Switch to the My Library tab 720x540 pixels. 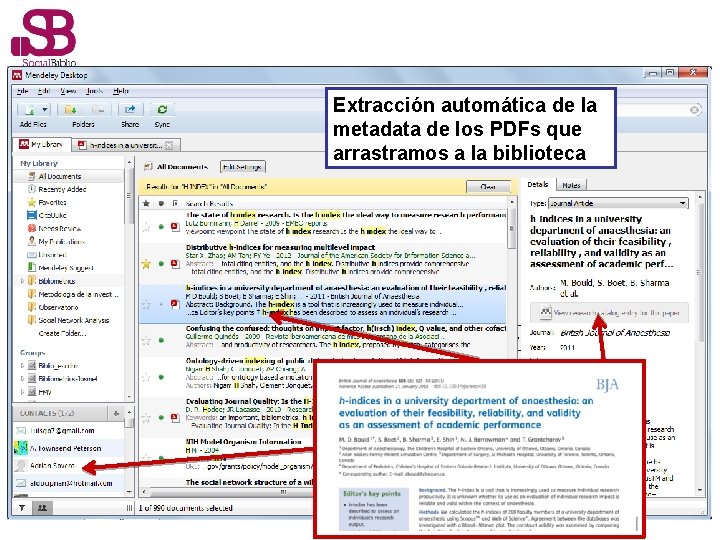[x=41, y=145]
